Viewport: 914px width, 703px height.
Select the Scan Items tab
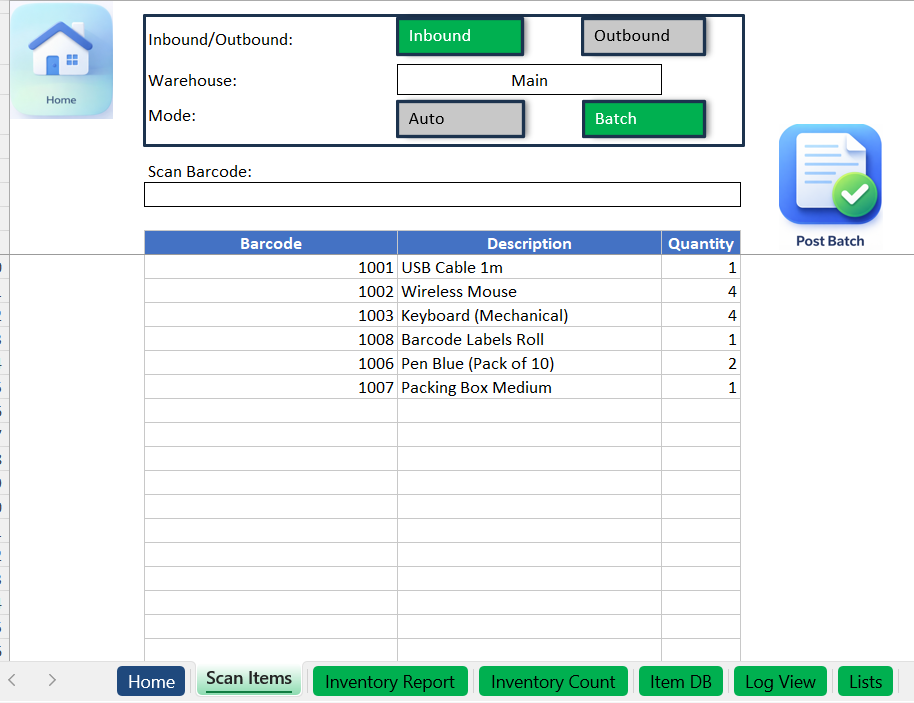[x=249, y=680]
